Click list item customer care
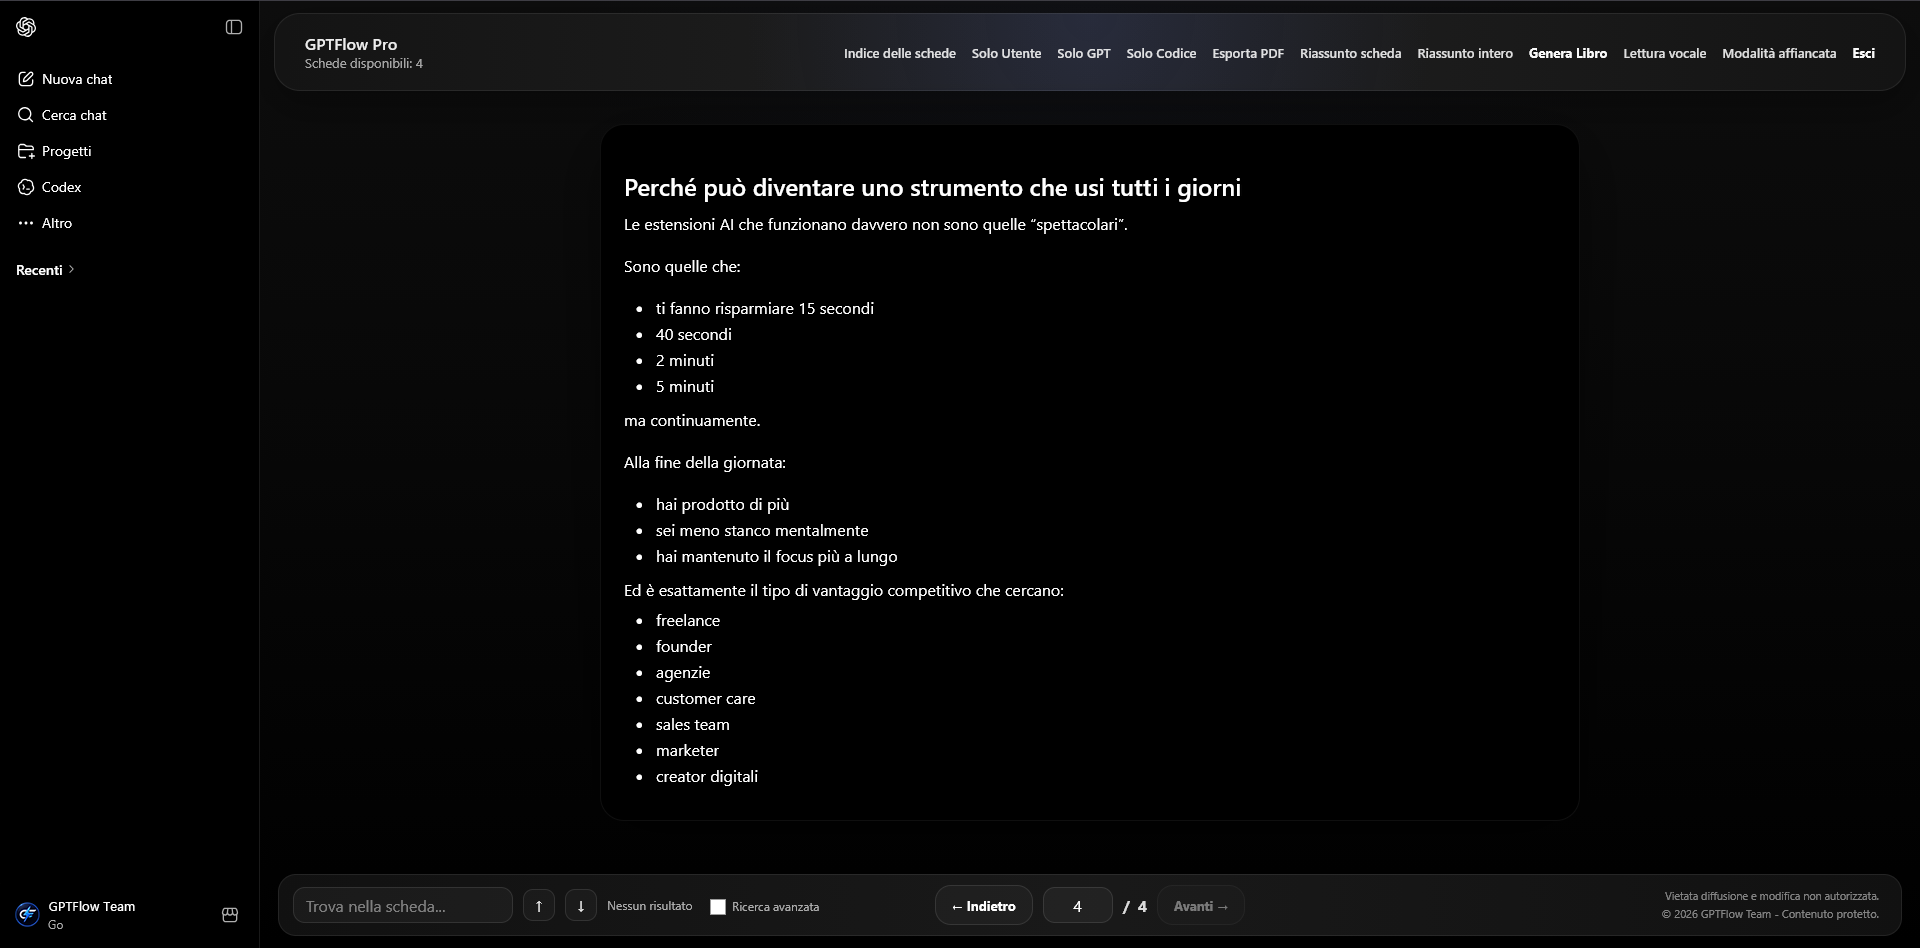The height and width of the screenshot is (948, 1920). 706,698
